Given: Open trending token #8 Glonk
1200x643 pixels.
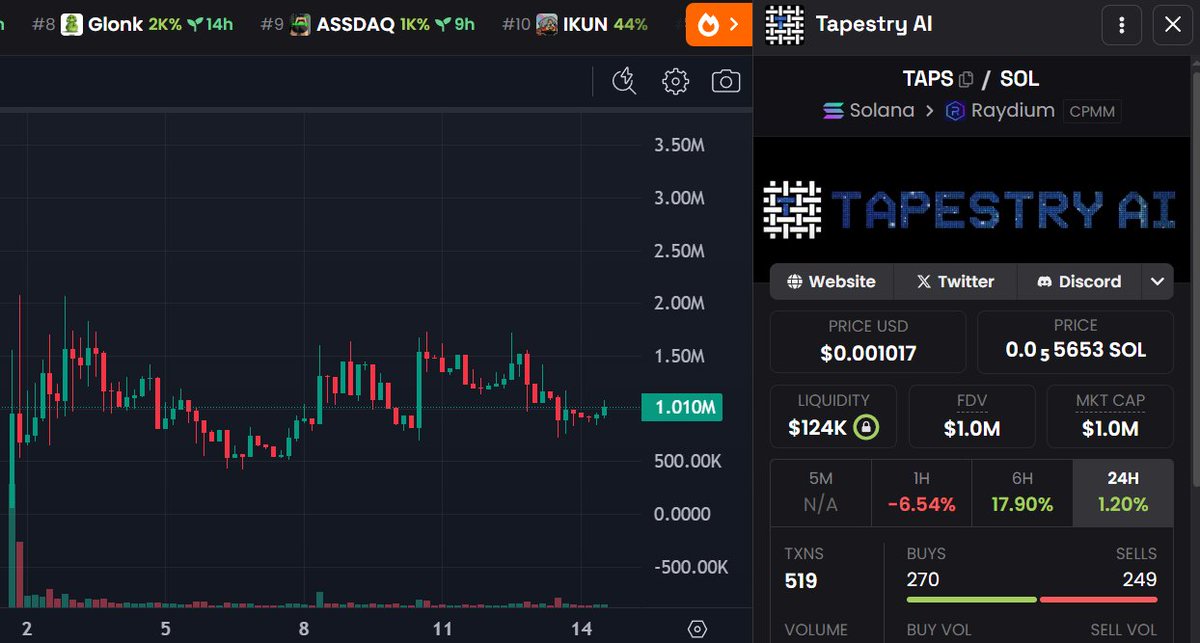Looking at the screenshot, I should click(x=130, y=24).
